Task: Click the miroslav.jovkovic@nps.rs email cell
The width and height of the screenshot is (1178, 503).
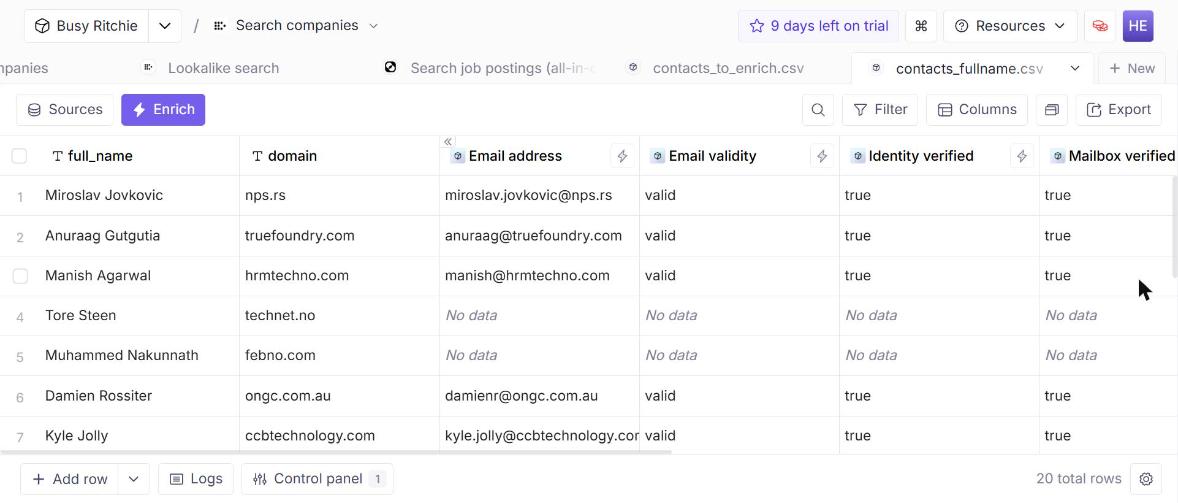Action: 539,196
